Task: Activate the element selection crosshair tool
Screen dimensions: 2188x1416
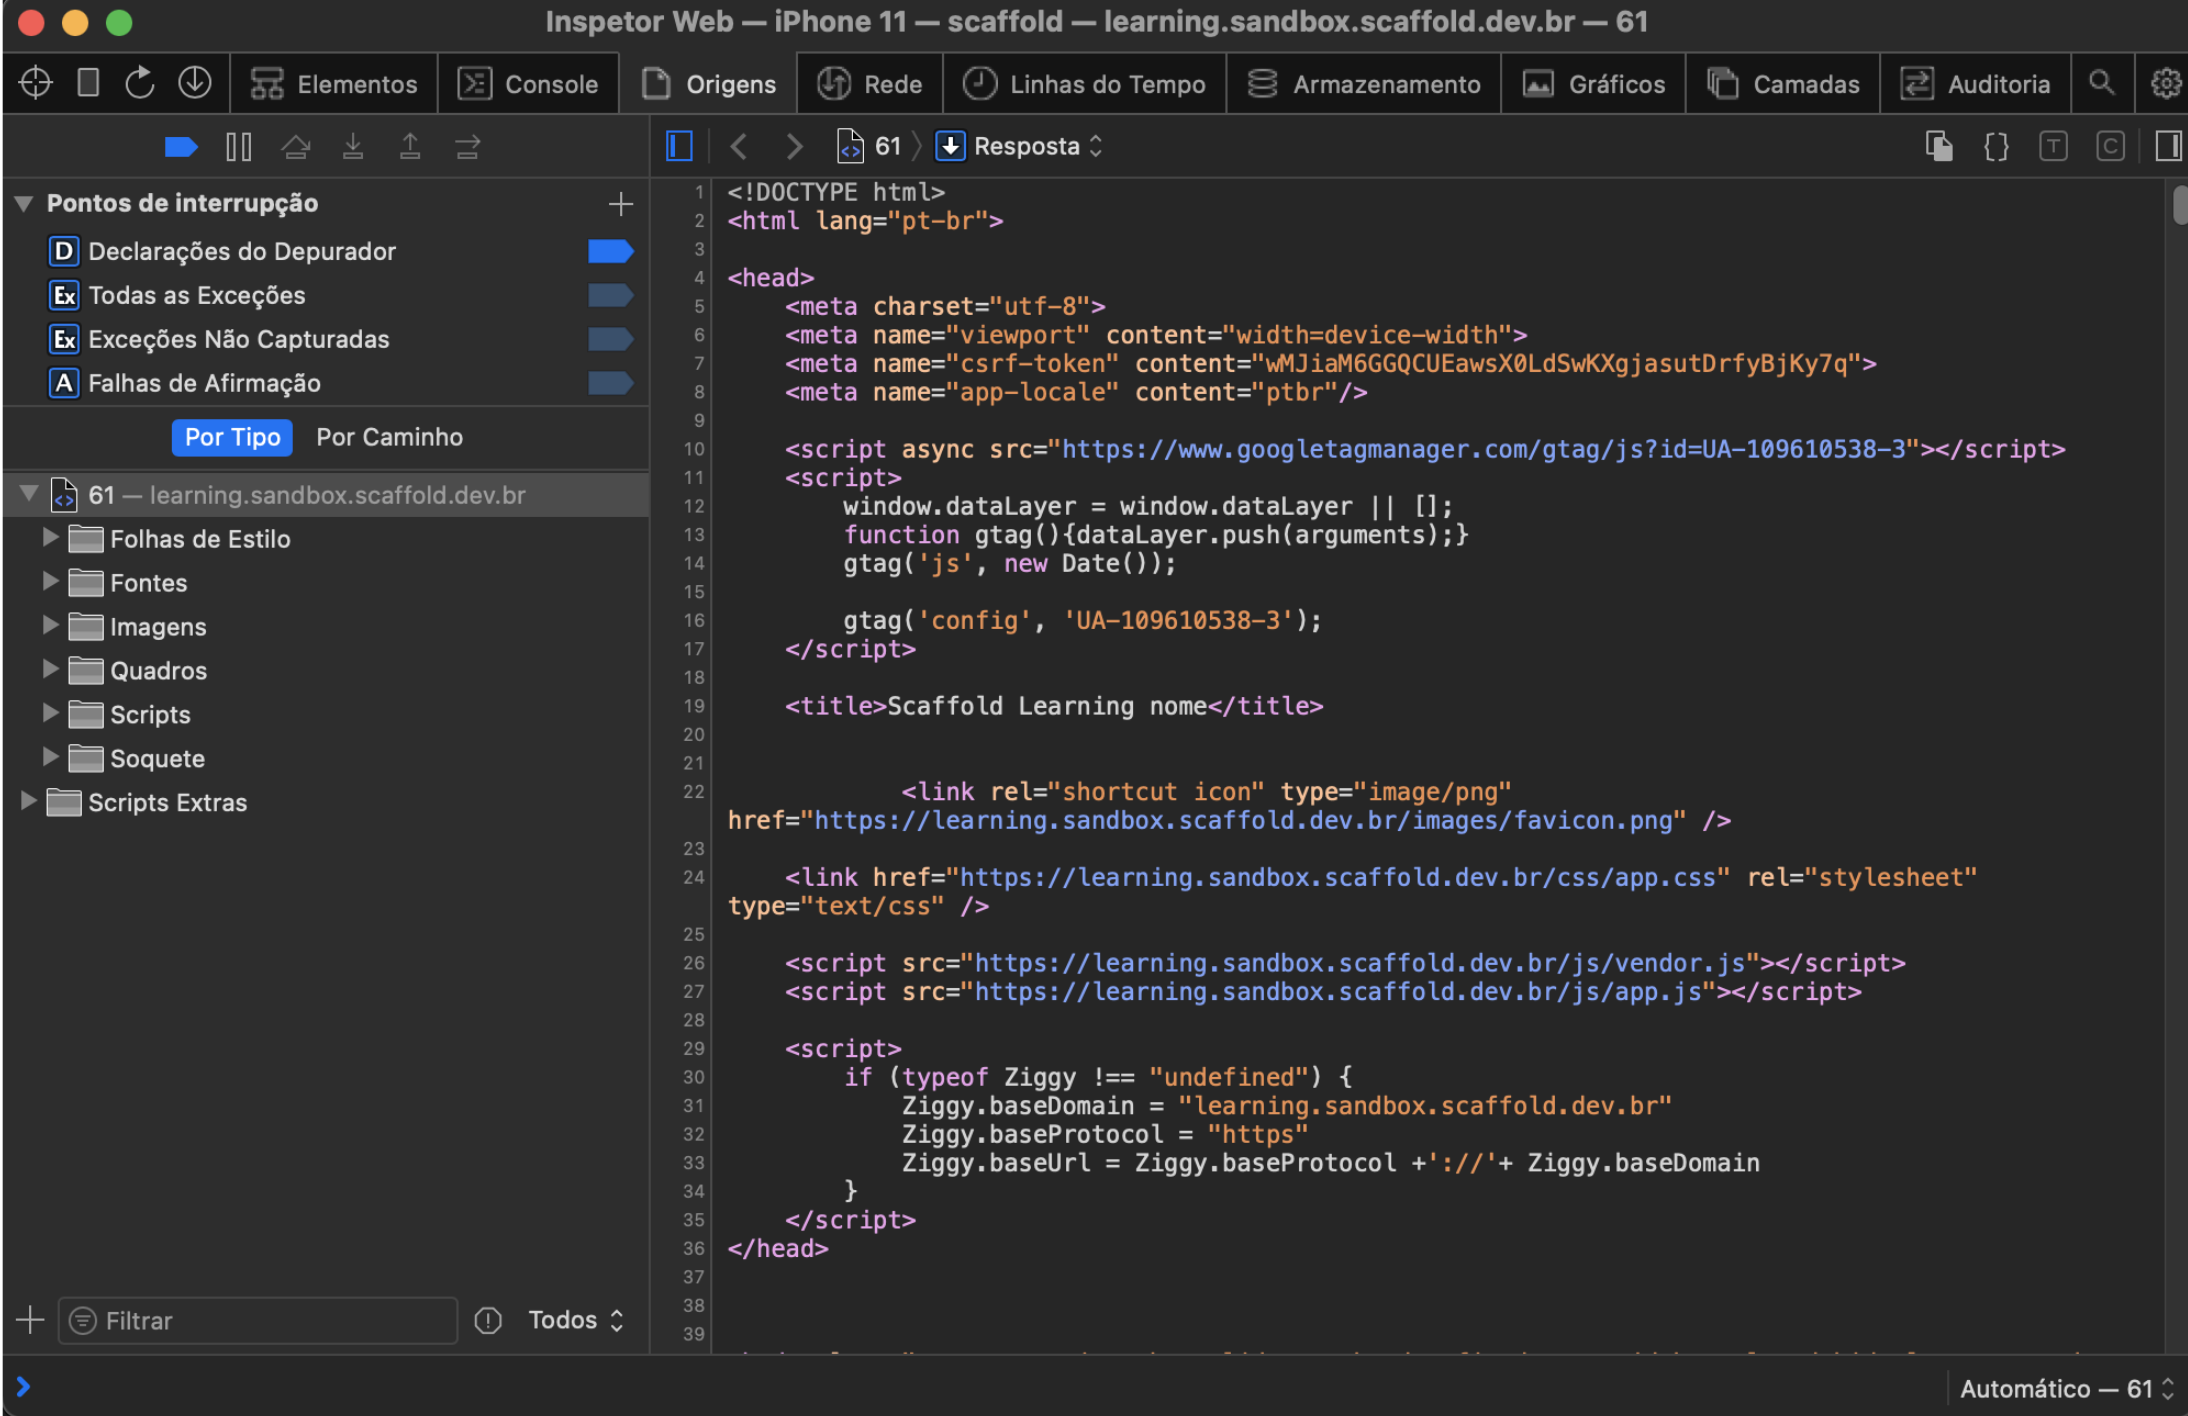Action: (x=35, y=83)
